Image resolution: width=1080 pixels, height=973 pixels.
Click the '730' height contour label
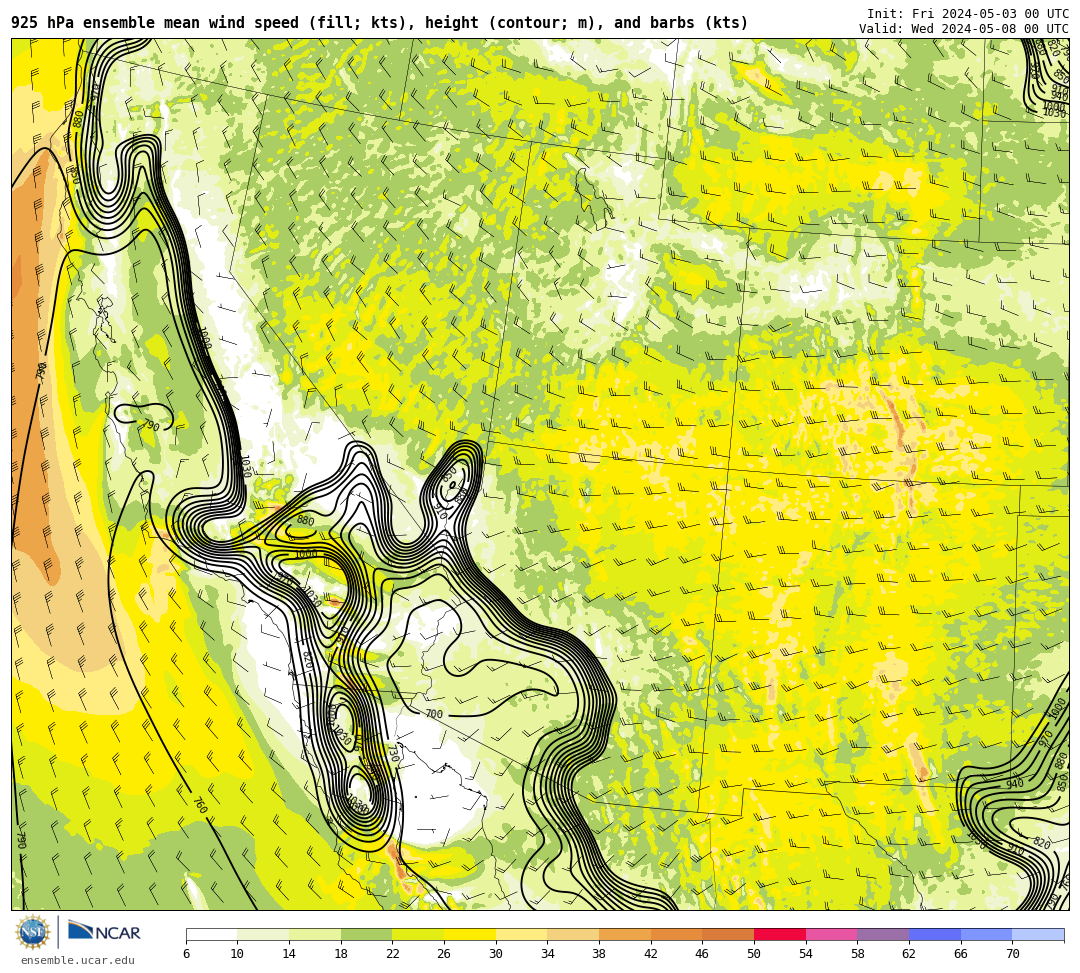(x=393, y=752)
